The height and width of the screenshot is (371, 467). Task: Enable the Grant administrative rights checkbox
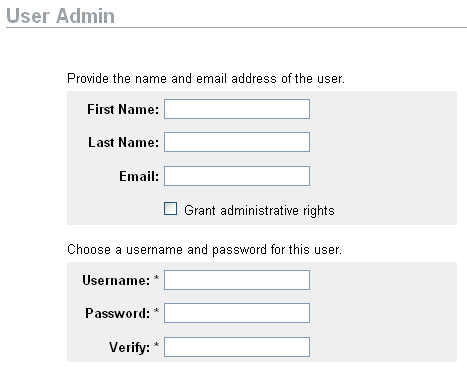pyautogui.click(x=170, y=209)
